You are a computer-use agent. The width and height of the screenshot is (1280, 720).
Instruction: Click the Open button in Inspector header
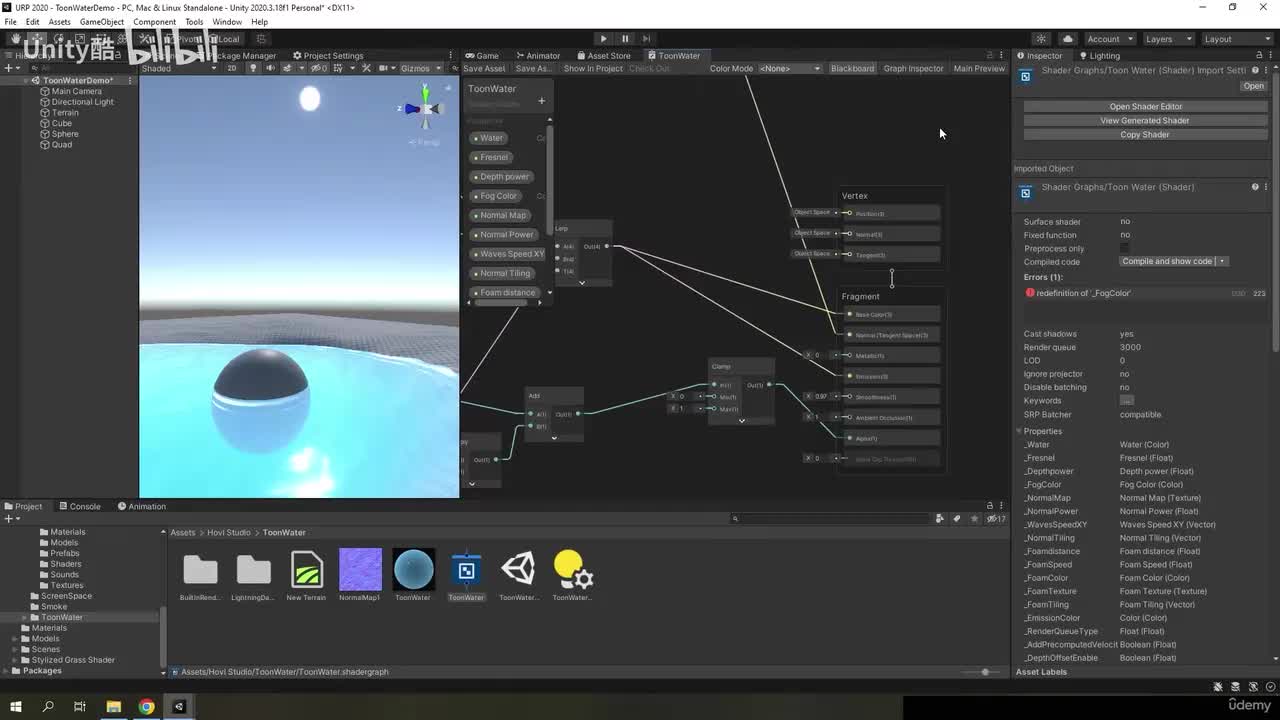pyautogui.click(x=1253, y=86)
